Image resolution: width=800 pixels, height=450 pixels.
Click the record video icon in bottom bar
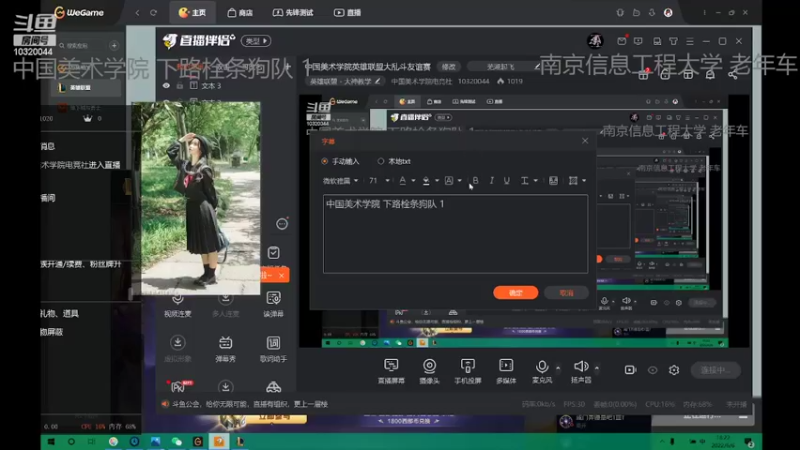click(631, 370)
